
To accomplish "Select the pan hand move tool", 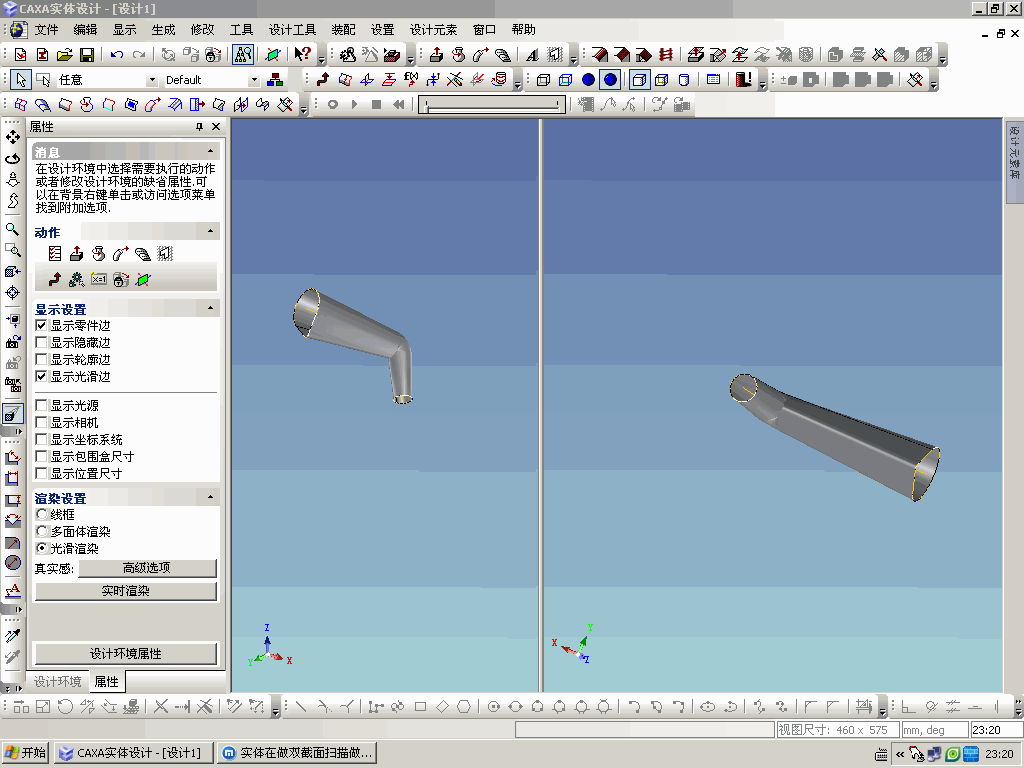I will [12, 137].
